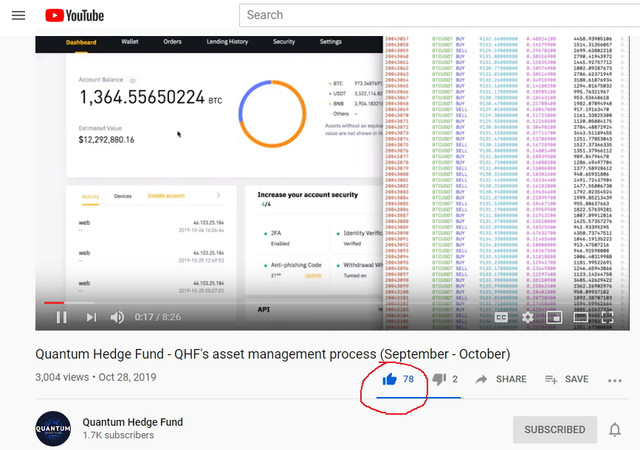Click the Devices tab in activity panel

click(x=123, y=196)
